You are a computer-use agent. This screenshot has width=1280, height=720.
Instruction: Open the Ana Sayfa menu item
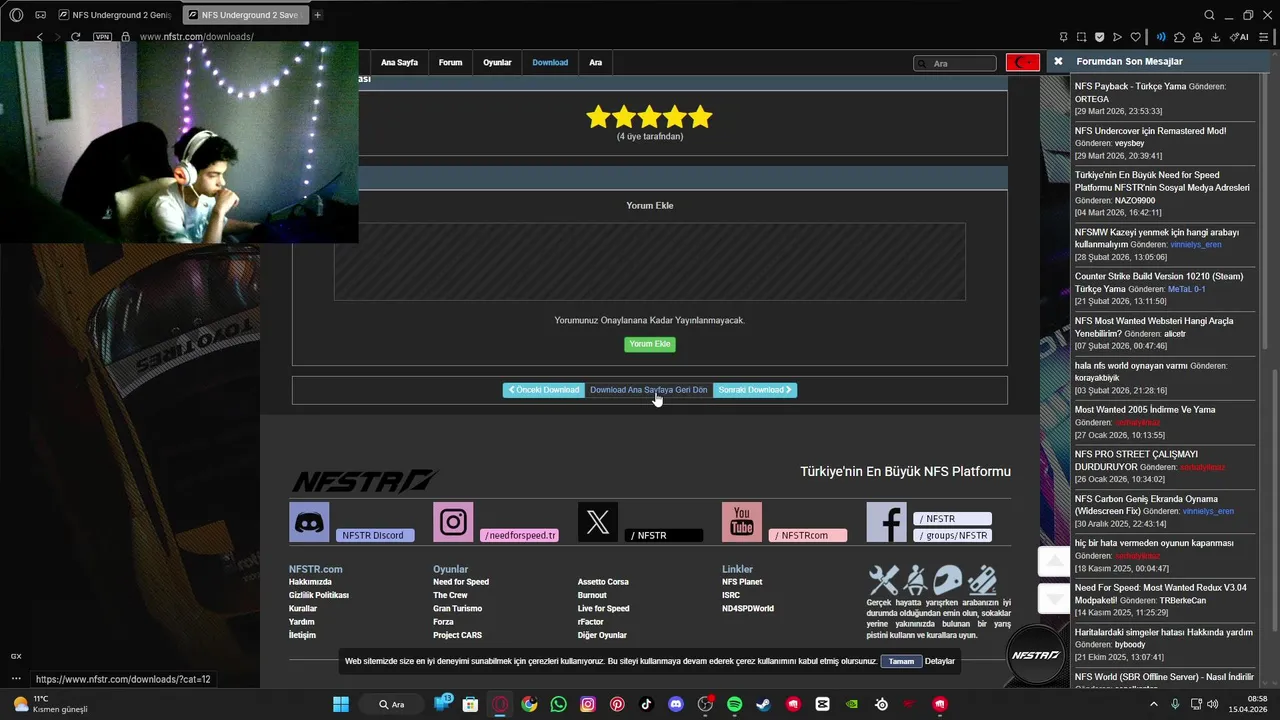[399, 62]
